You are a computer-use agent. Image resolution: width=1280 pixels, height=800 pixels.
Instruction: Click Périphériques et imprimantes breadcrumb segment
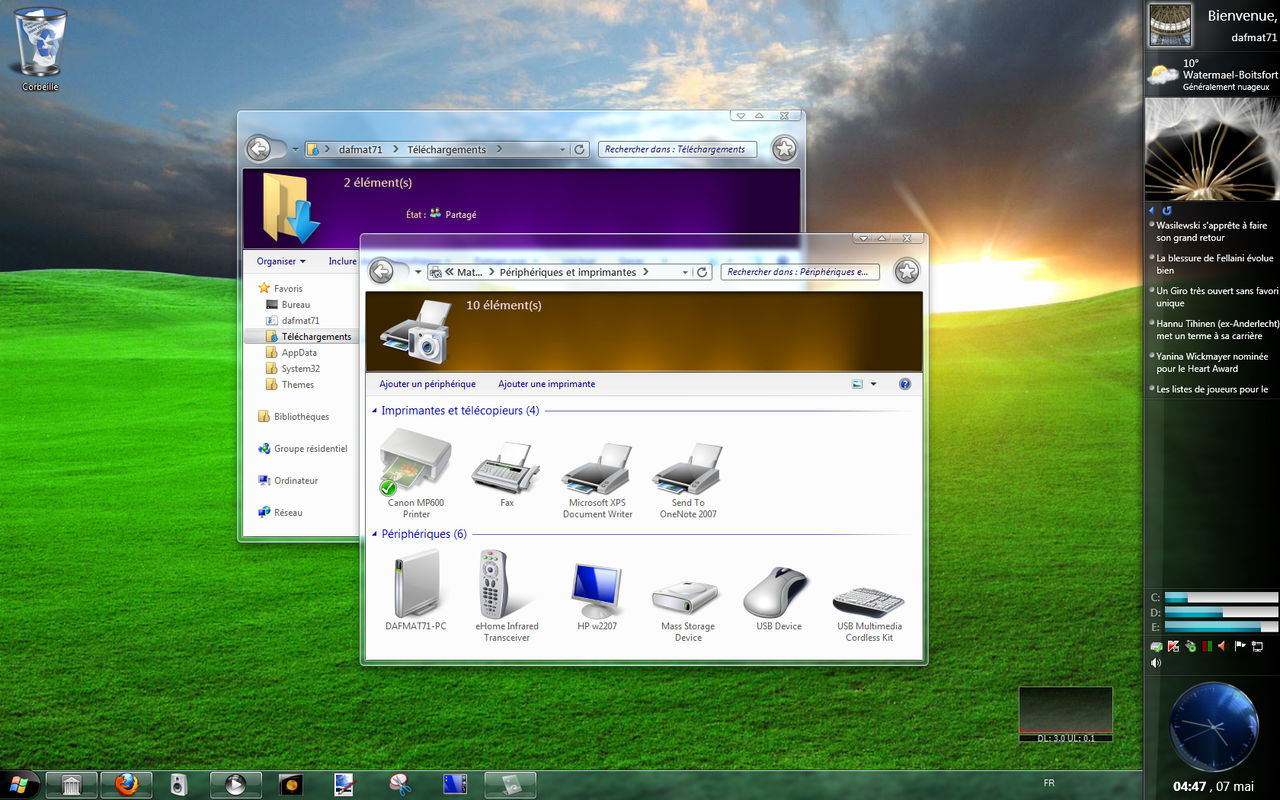[567, 272]
